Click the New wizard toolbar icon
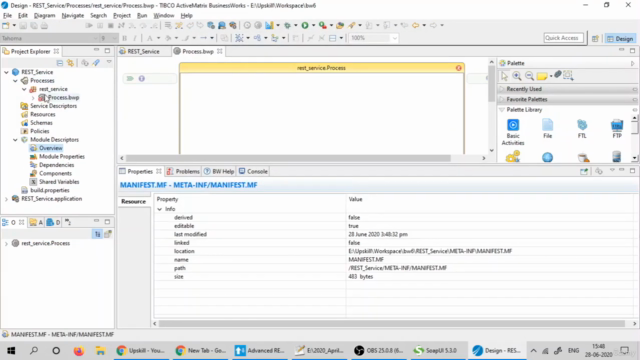Viewport: 640px width, 360px height. pyautogui.click(x=6, y=25)
